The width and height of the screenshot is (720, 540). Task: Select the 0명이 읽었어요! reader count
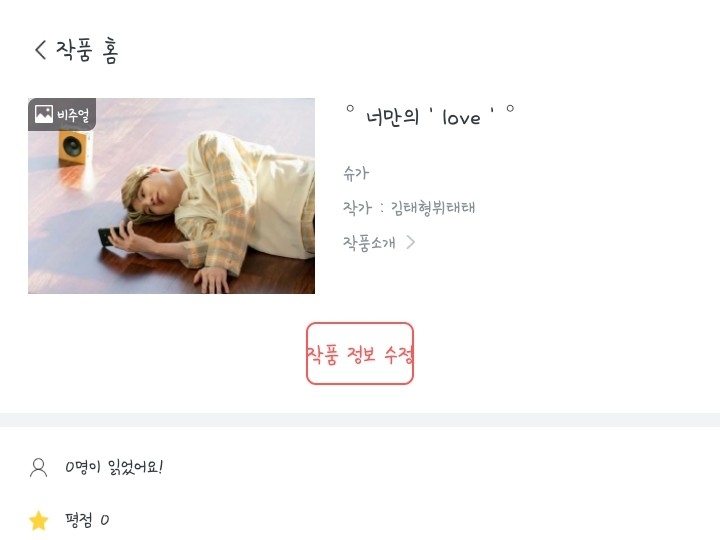(114, 467)
